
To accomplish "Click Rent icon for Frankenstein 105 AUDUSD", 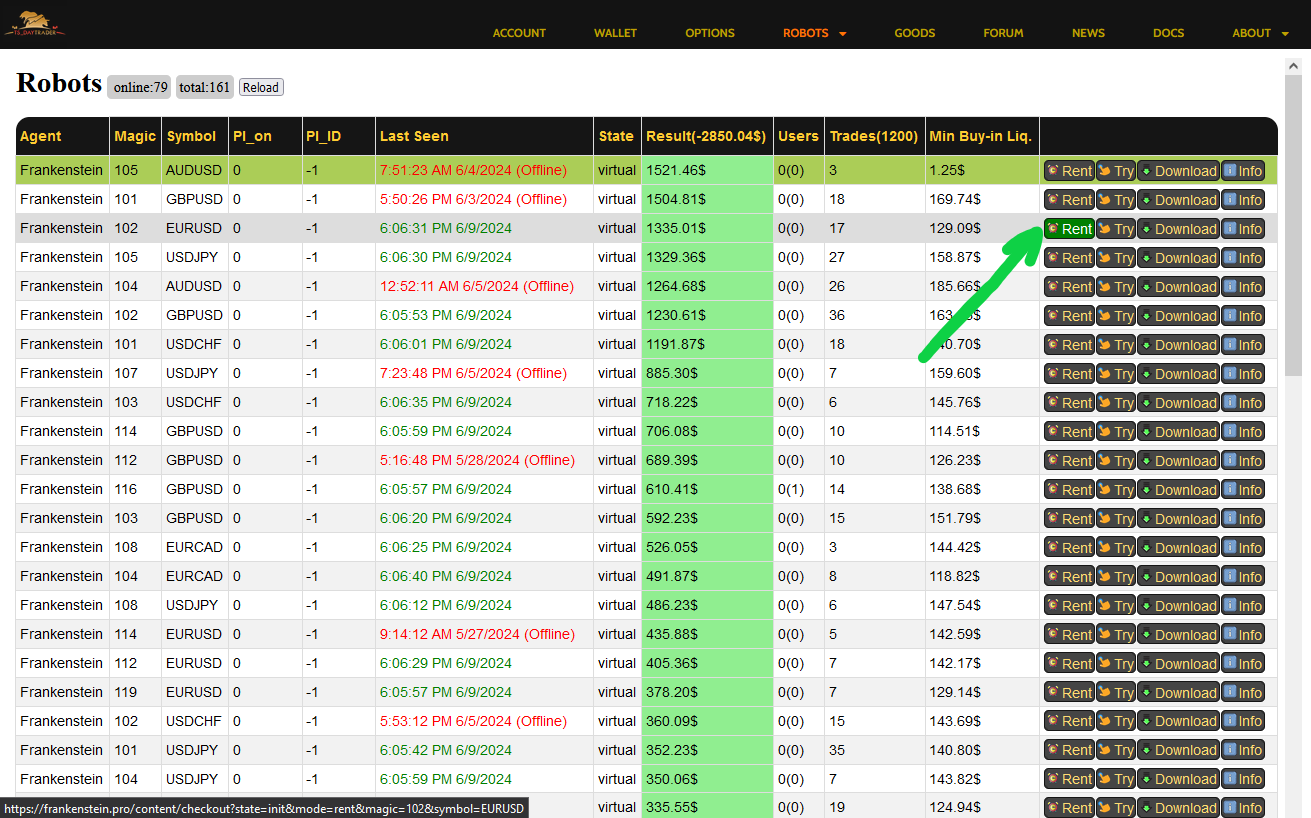I will (x=1053, y=171).
